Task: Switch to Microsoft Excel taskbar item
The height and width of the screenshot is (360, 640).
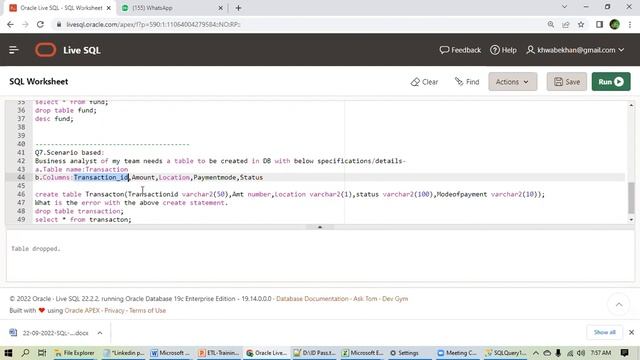Action: (x=362, y=353)
